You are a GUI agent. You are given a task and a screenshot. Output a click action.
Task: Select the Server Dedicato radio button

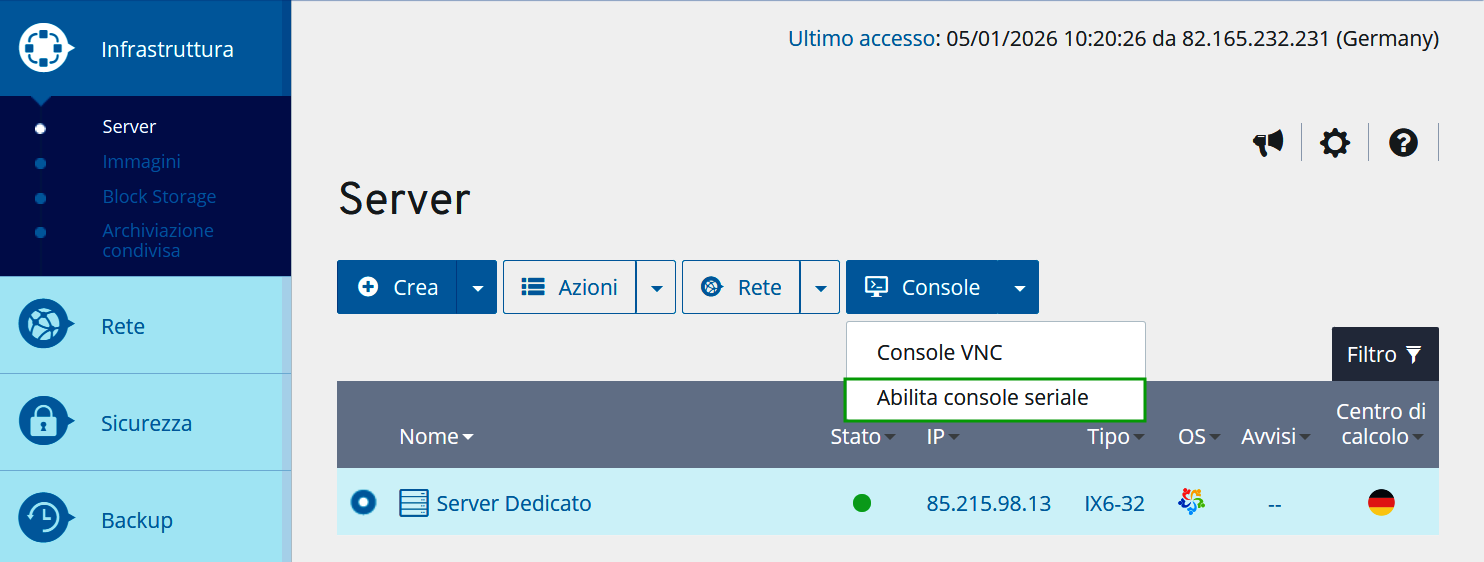pyautogui.click(x=362, y=502)
